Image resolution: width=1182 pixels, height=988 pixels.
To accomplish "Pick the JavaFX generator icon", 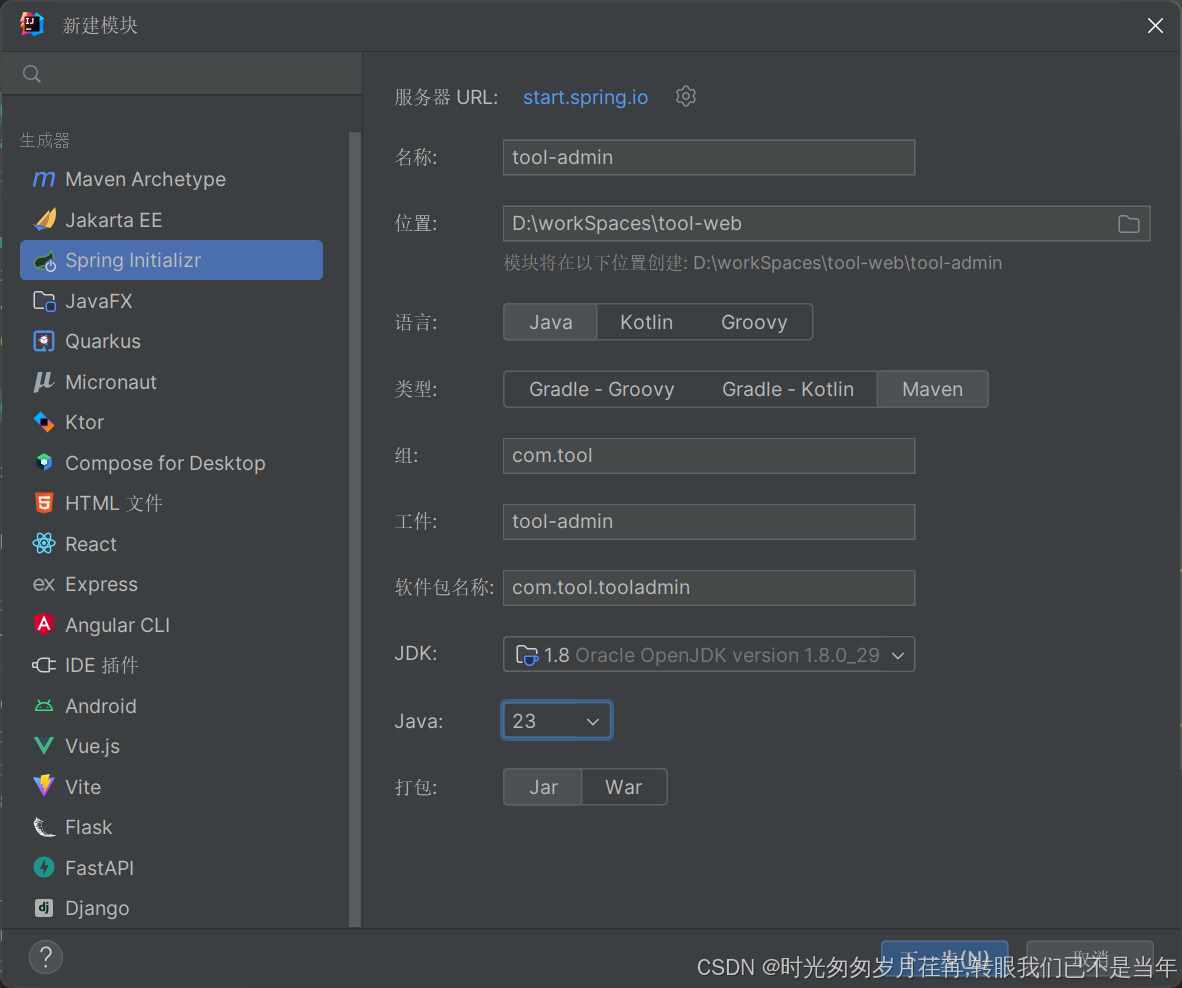I will tap(44, 301).
